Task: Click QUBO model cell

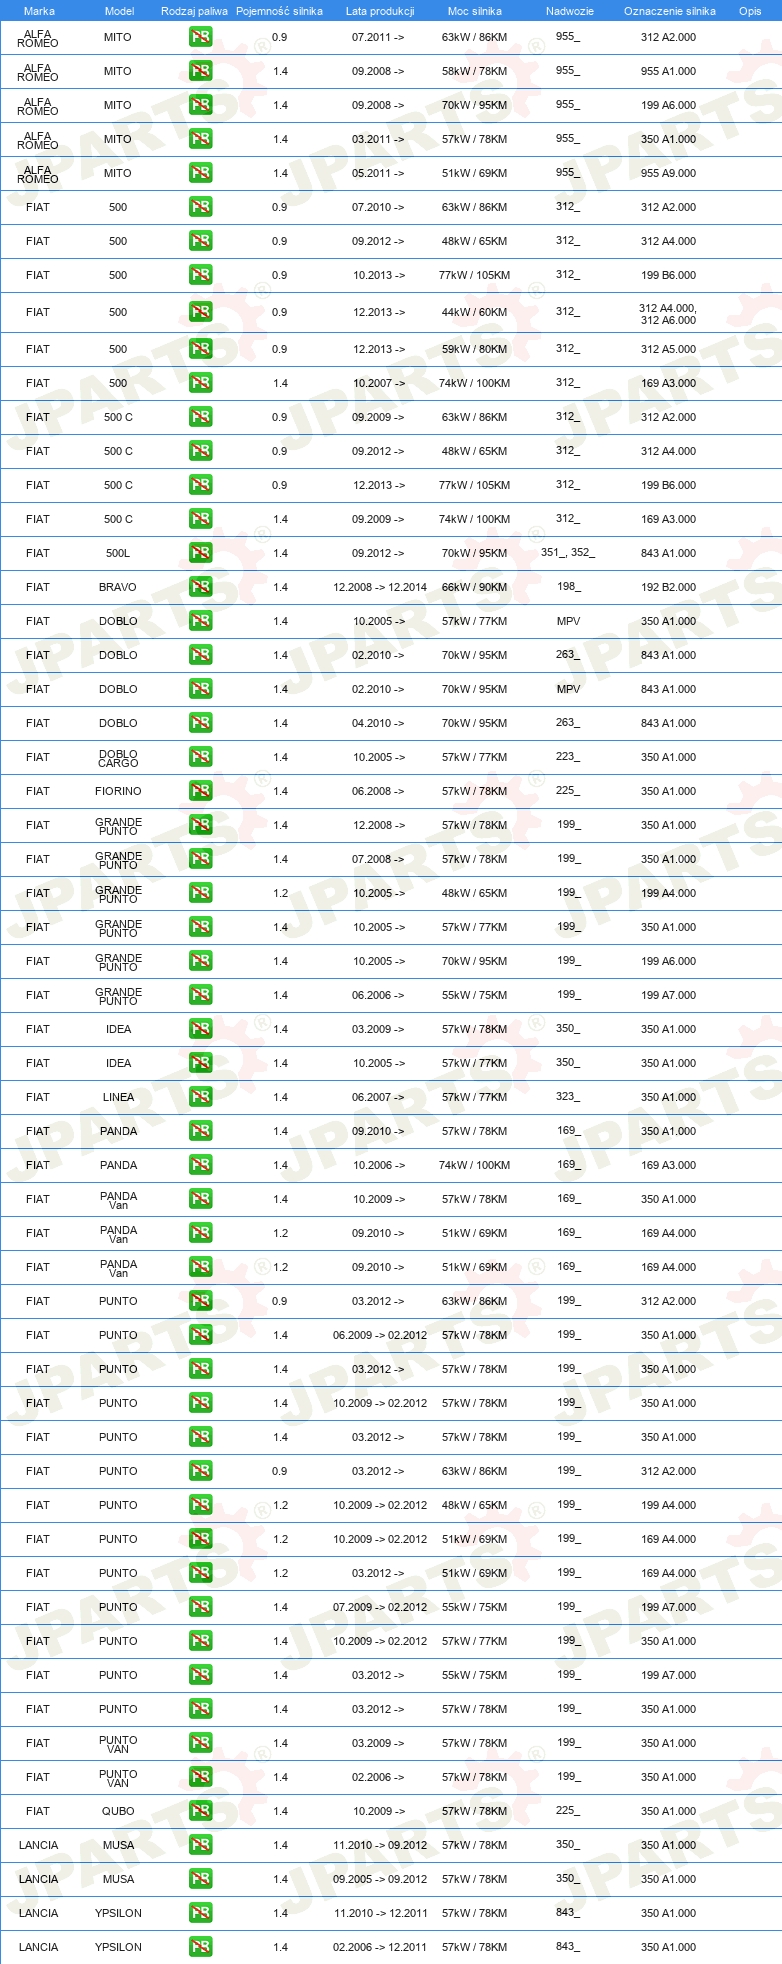Action: coord(118,1811)
